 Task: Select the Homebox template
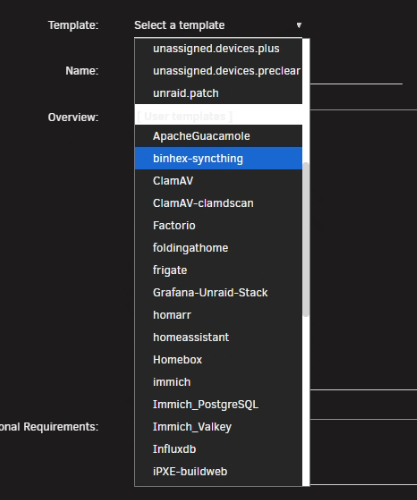(218, 359)
